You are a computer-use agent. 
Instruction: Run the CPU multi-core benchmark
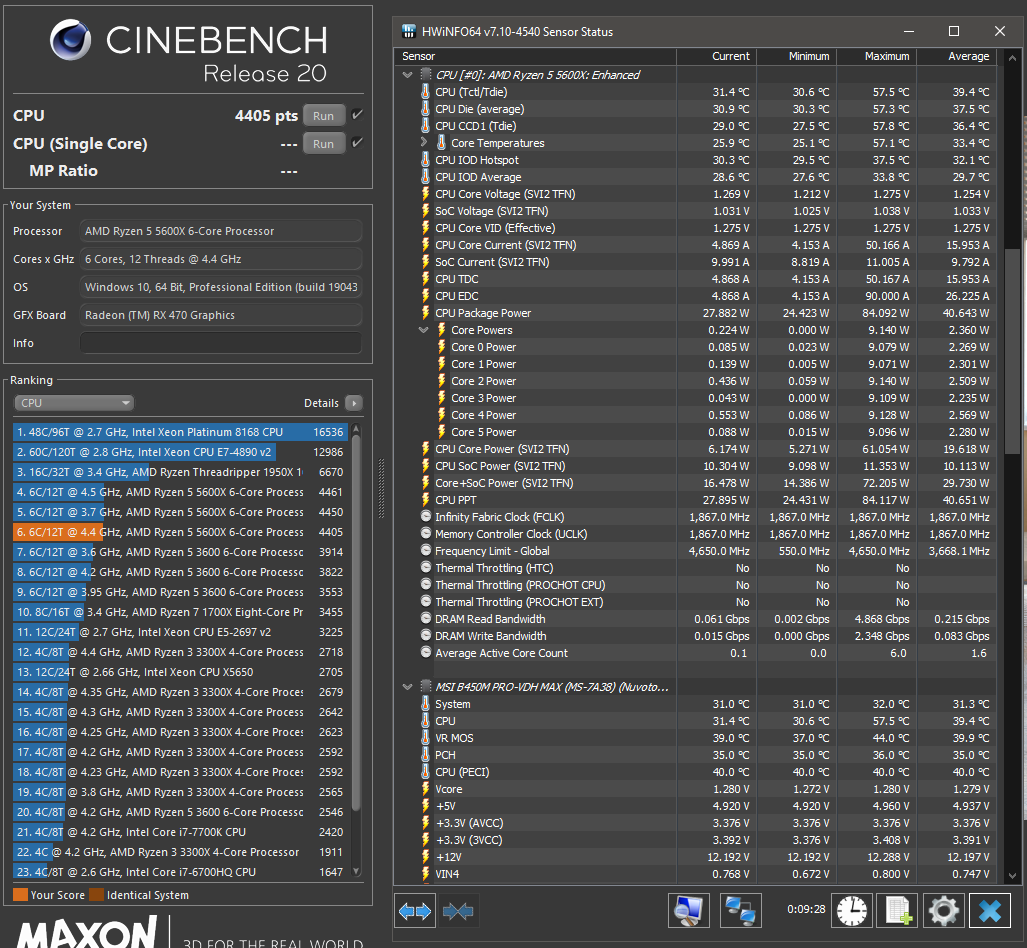[x=324, y=116]
